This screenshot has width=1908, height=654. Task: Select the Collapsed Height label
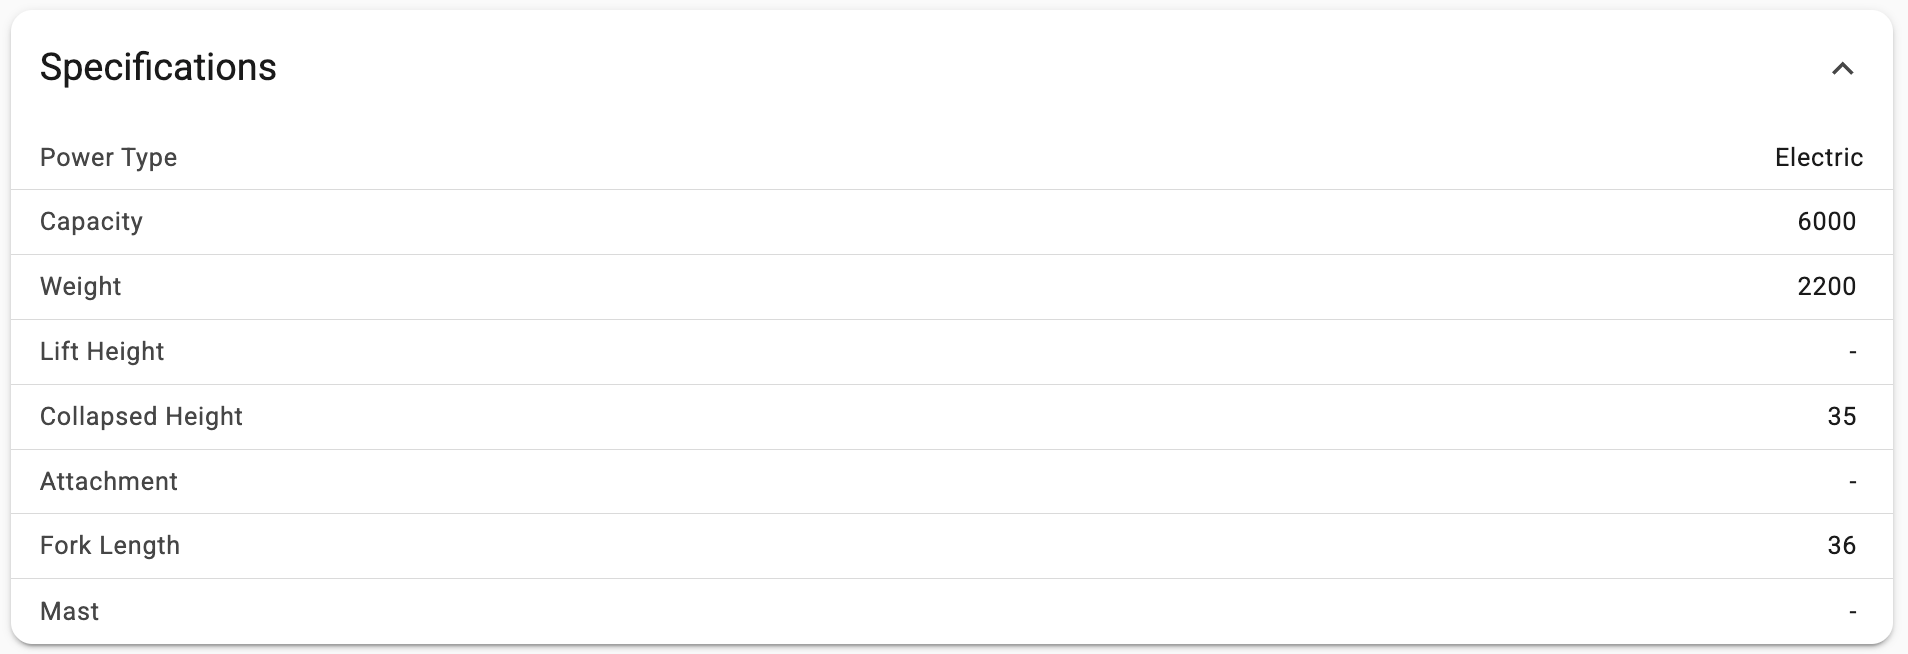141,417
